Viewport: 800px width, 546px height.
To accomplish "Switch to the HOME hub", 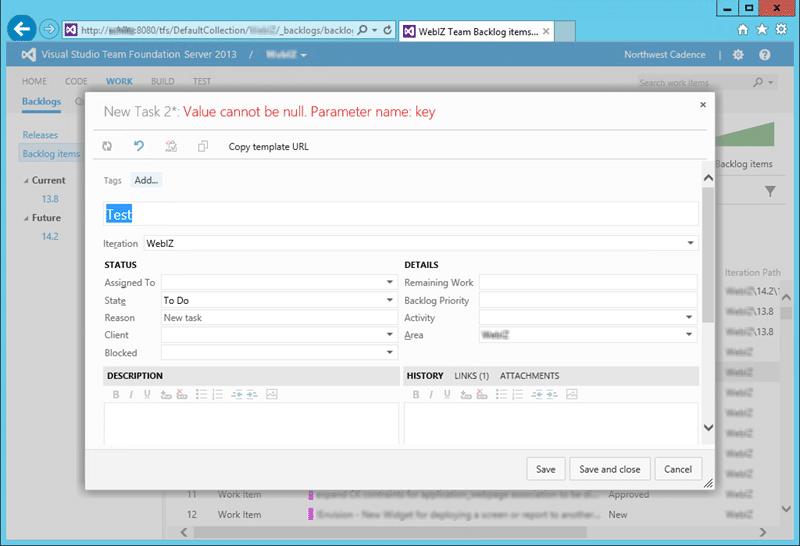I will click(x=34, y=81).
